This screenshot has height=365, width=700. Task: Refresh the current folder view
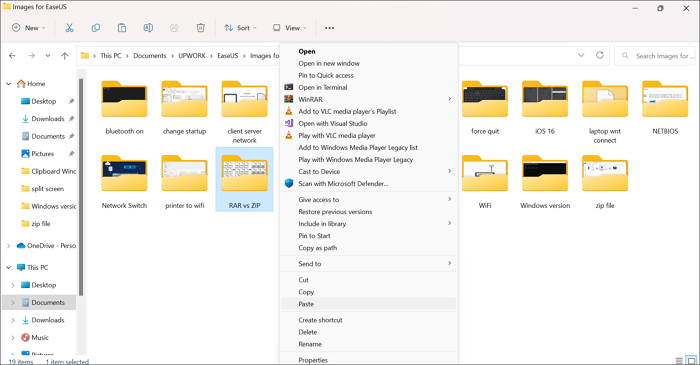pyautogui.click(x=600, y=55)
